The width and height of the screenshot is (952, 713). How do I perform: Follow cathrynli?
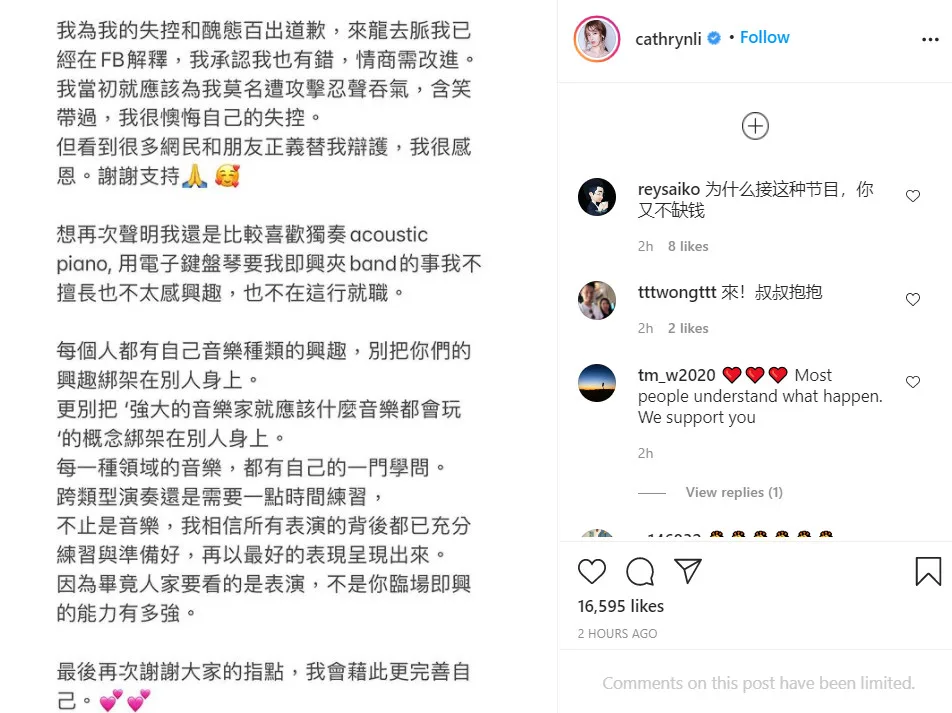tap(764, 38)
